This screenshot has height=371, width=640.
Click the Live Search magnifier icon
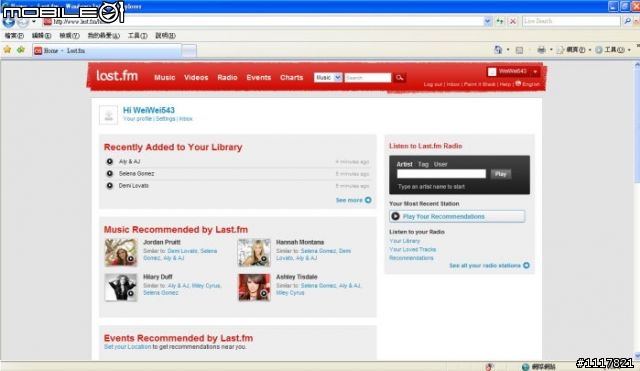(627, 21)
